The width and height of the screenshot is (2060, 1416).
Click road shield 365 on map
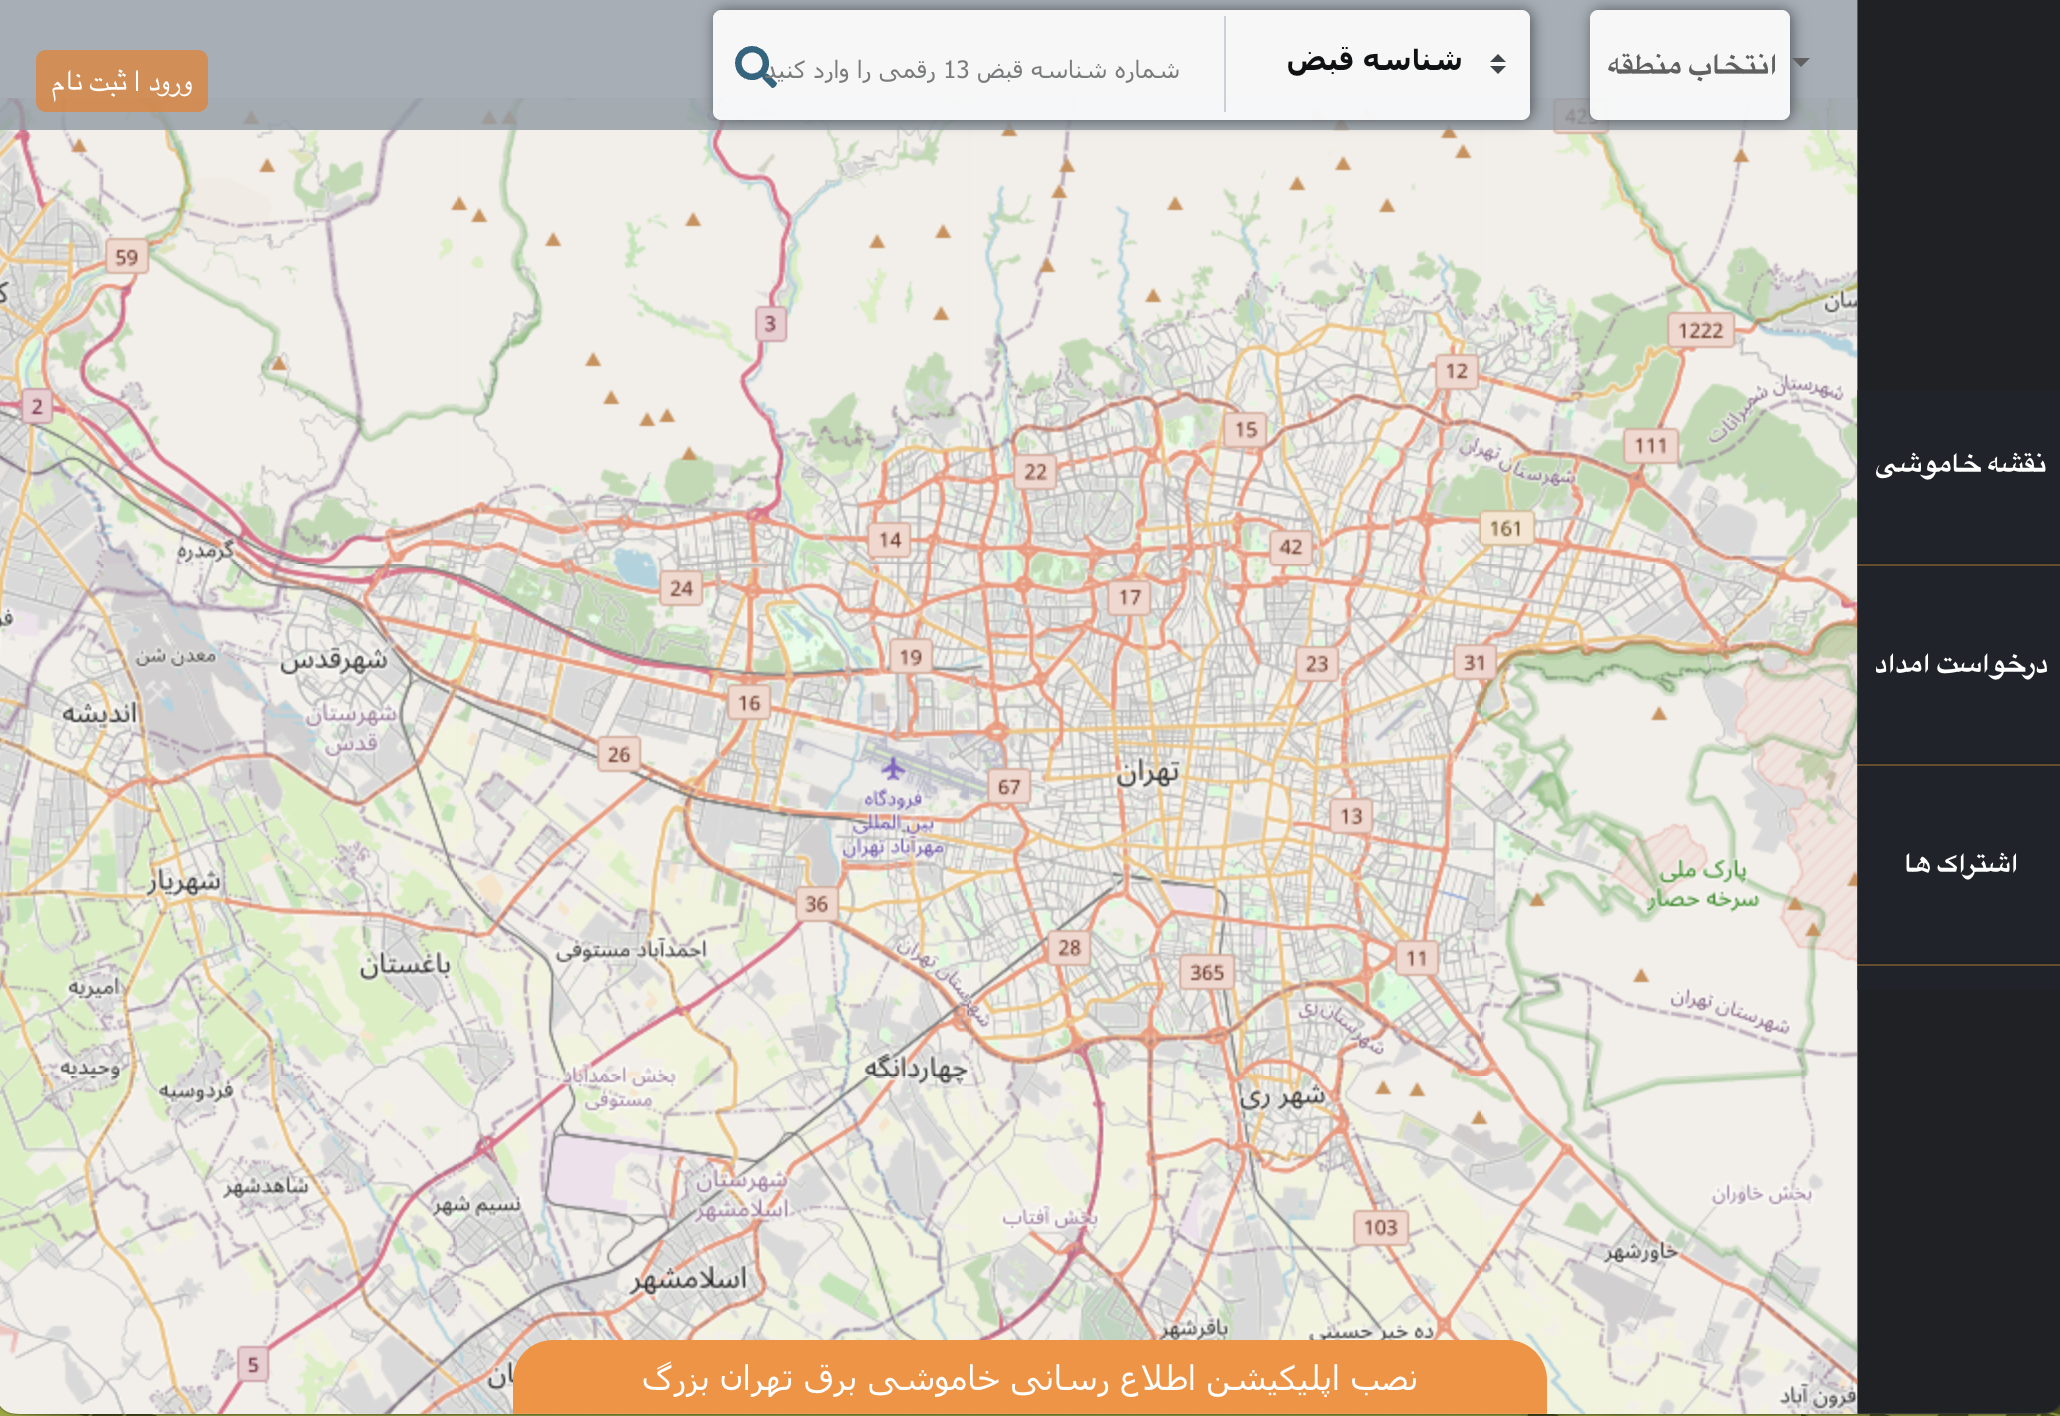pos(1207,972)
